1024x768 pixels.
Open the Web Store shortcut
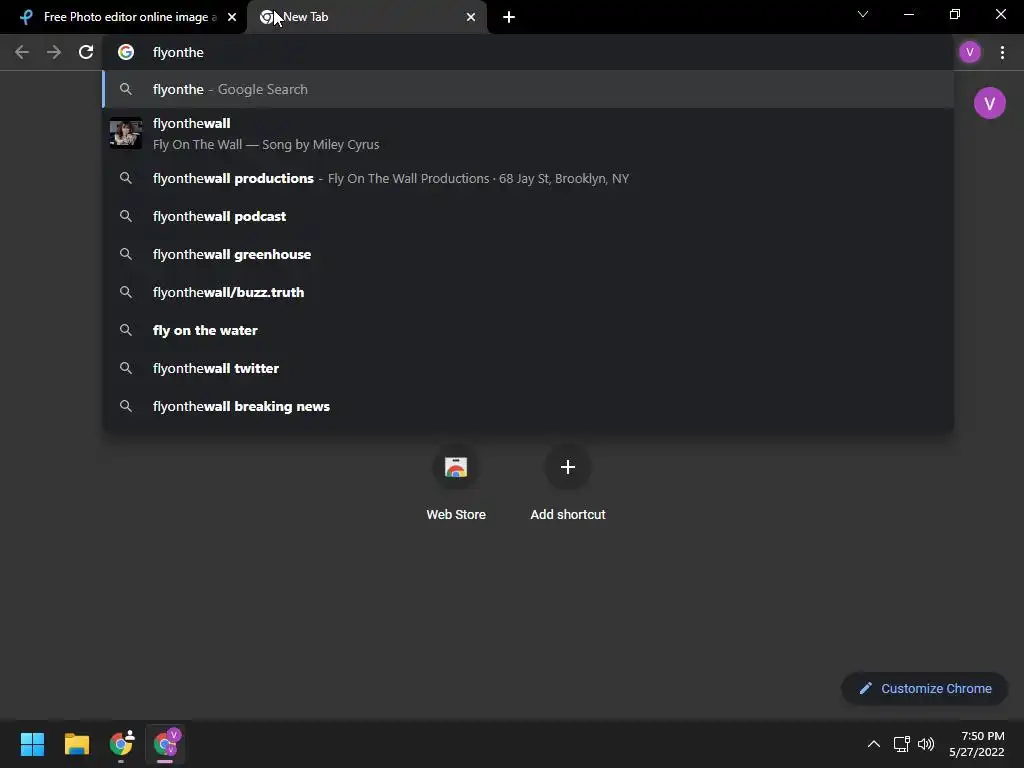coord(456,485)
